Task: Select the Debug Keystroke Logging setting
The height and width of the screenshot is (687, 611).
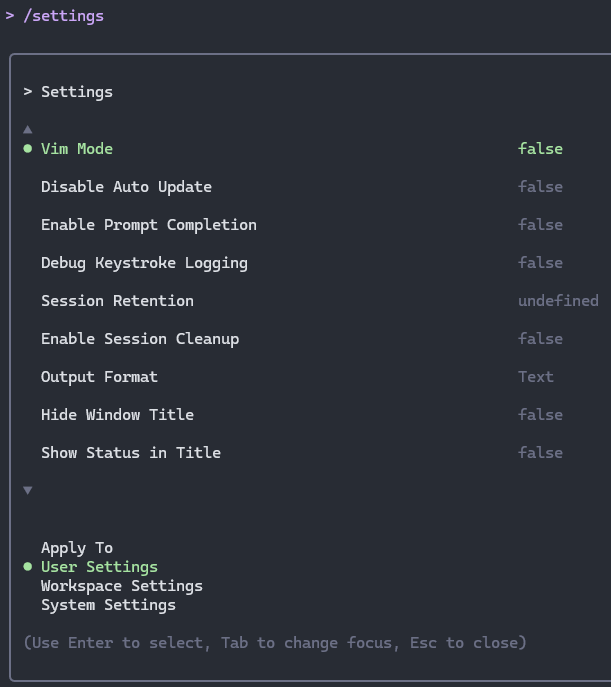Action: pyautogui.click(x=144, y=263)
